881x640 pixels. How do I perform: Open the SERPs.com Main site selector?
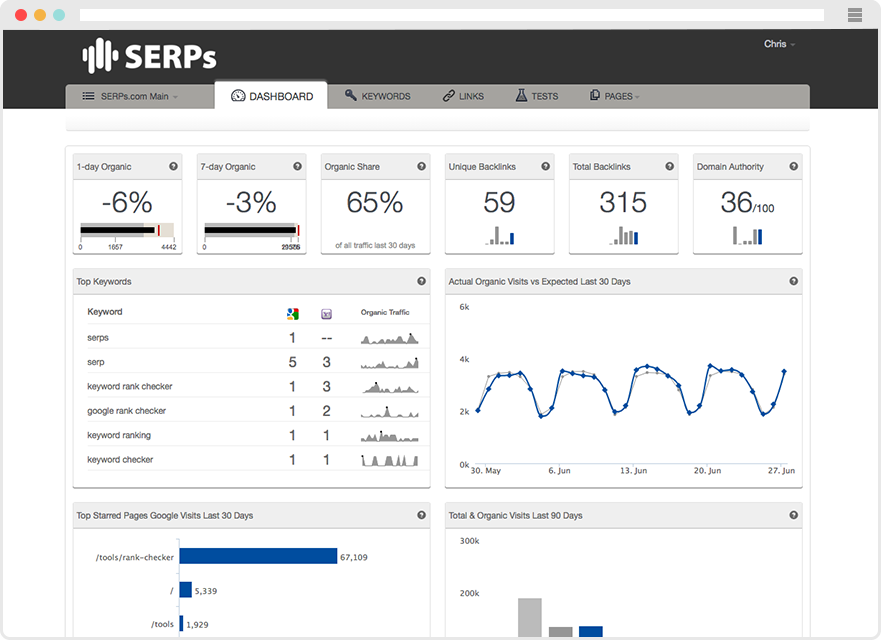point(130,96)
